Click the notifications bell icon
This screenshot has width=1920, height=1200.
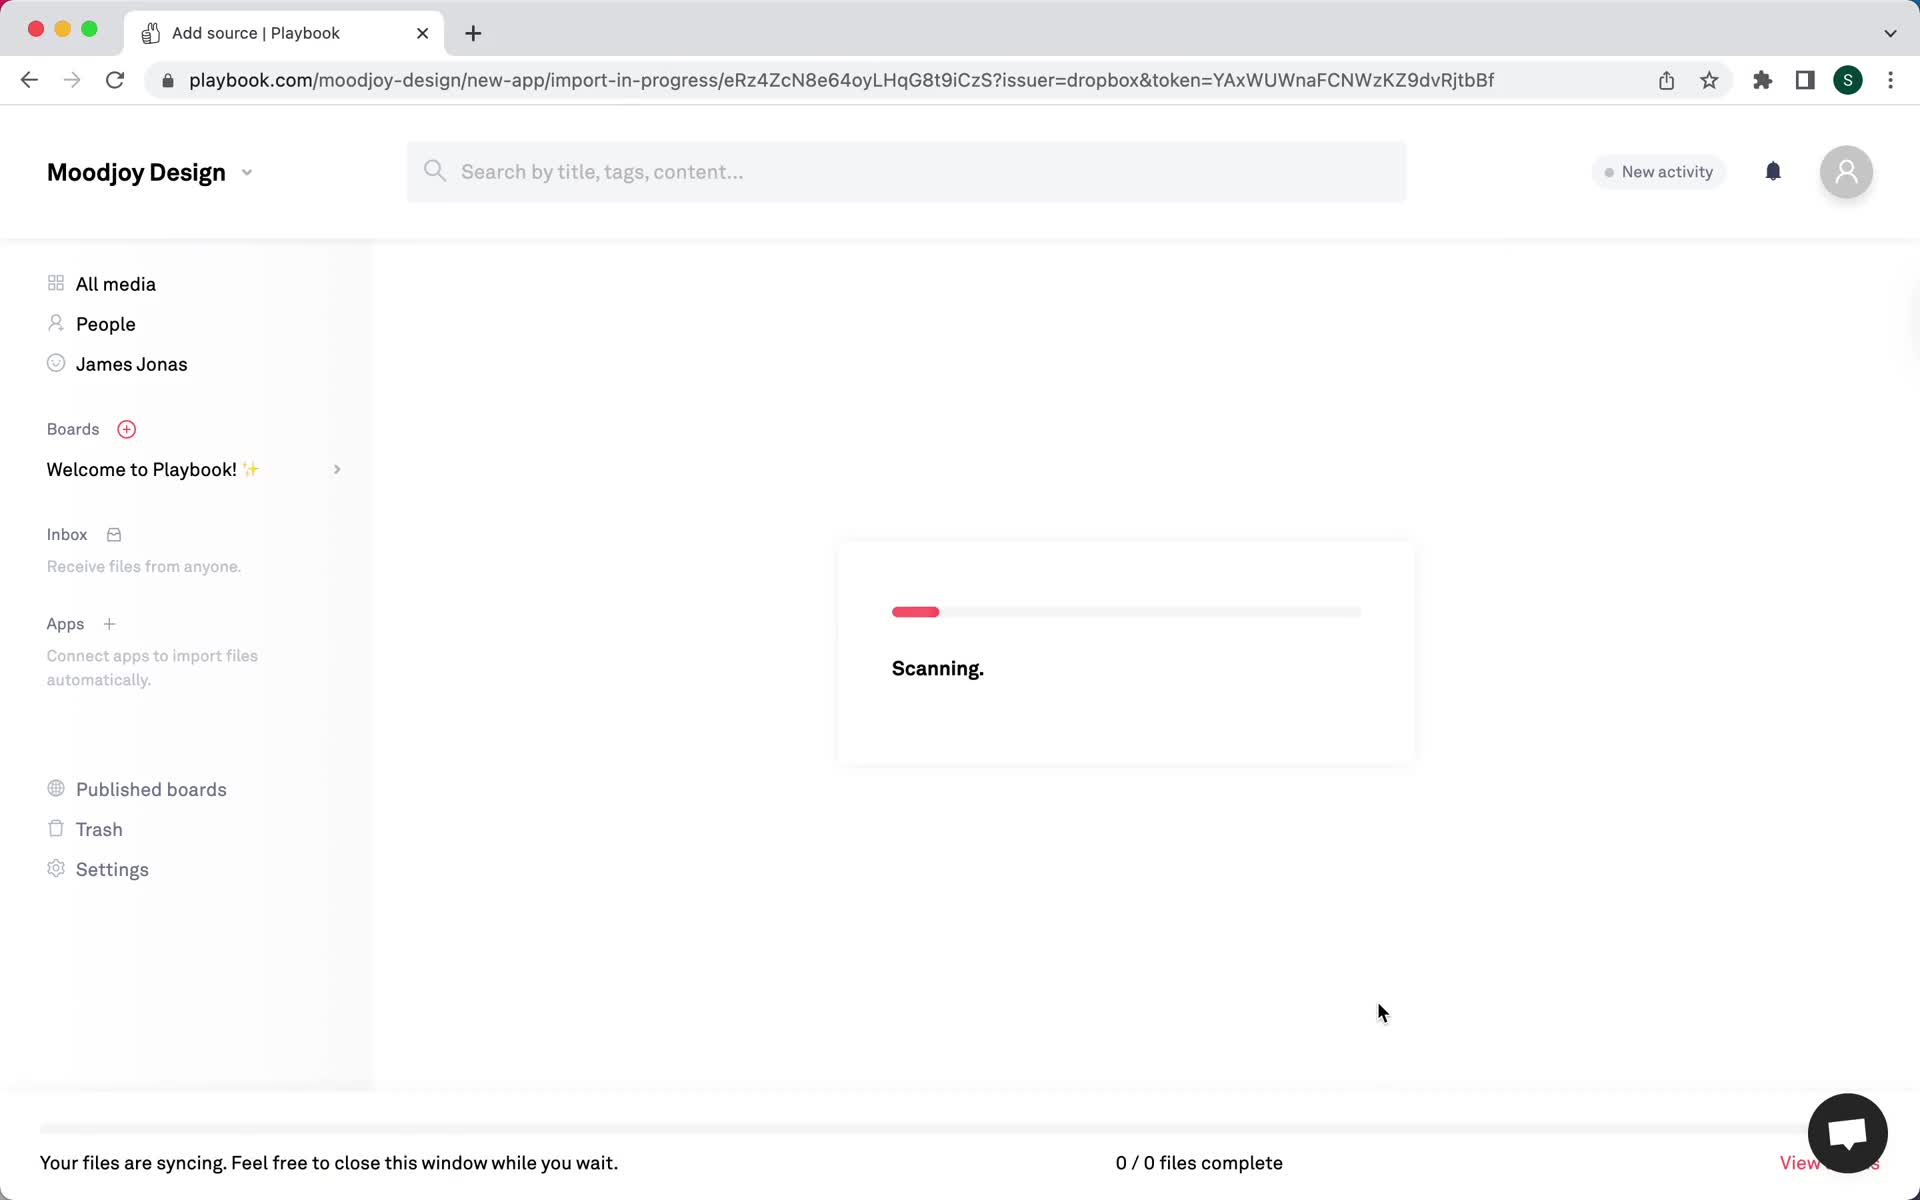pos(1771,173)
